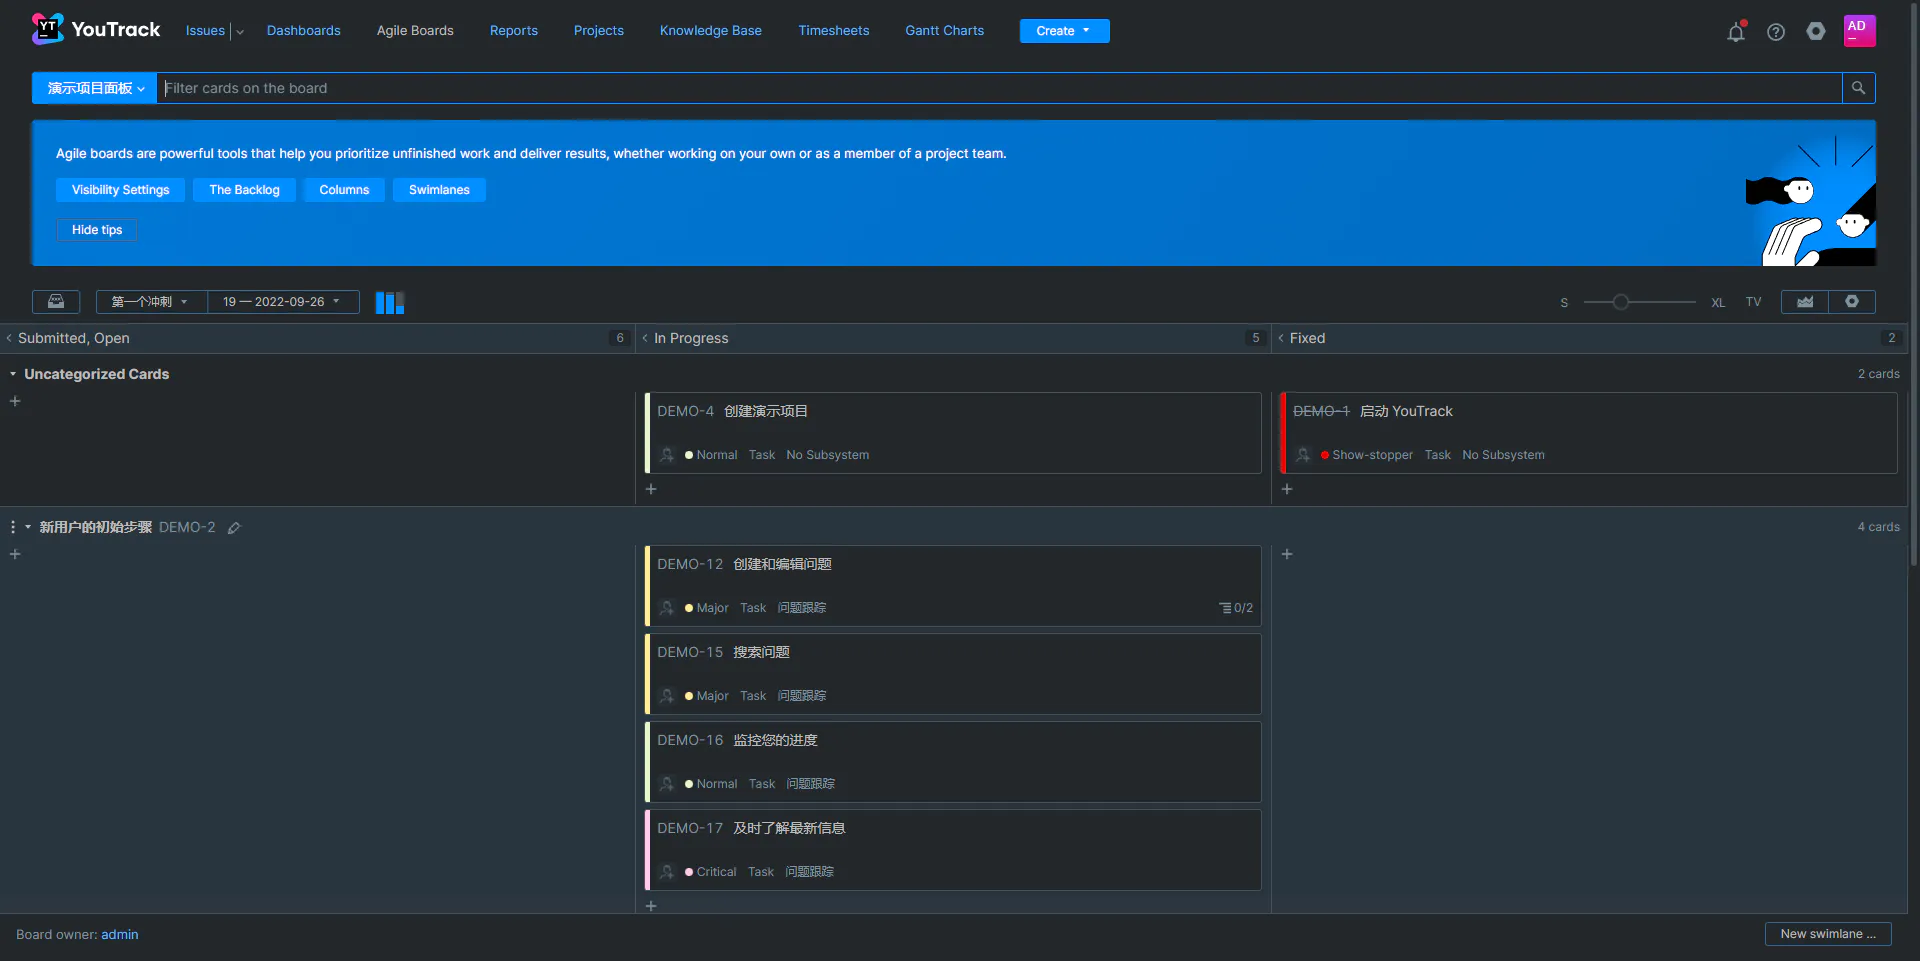Click assignee avatar on DEMO-4 card

tap(667, 455)
